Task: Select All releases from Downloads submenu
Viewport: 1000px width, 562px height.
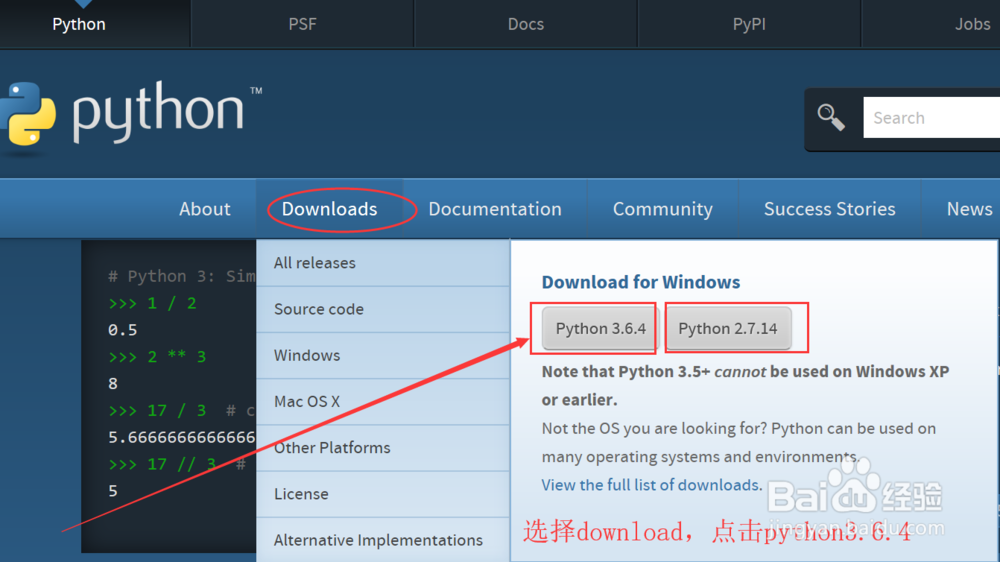Action: tap(383, 263)
